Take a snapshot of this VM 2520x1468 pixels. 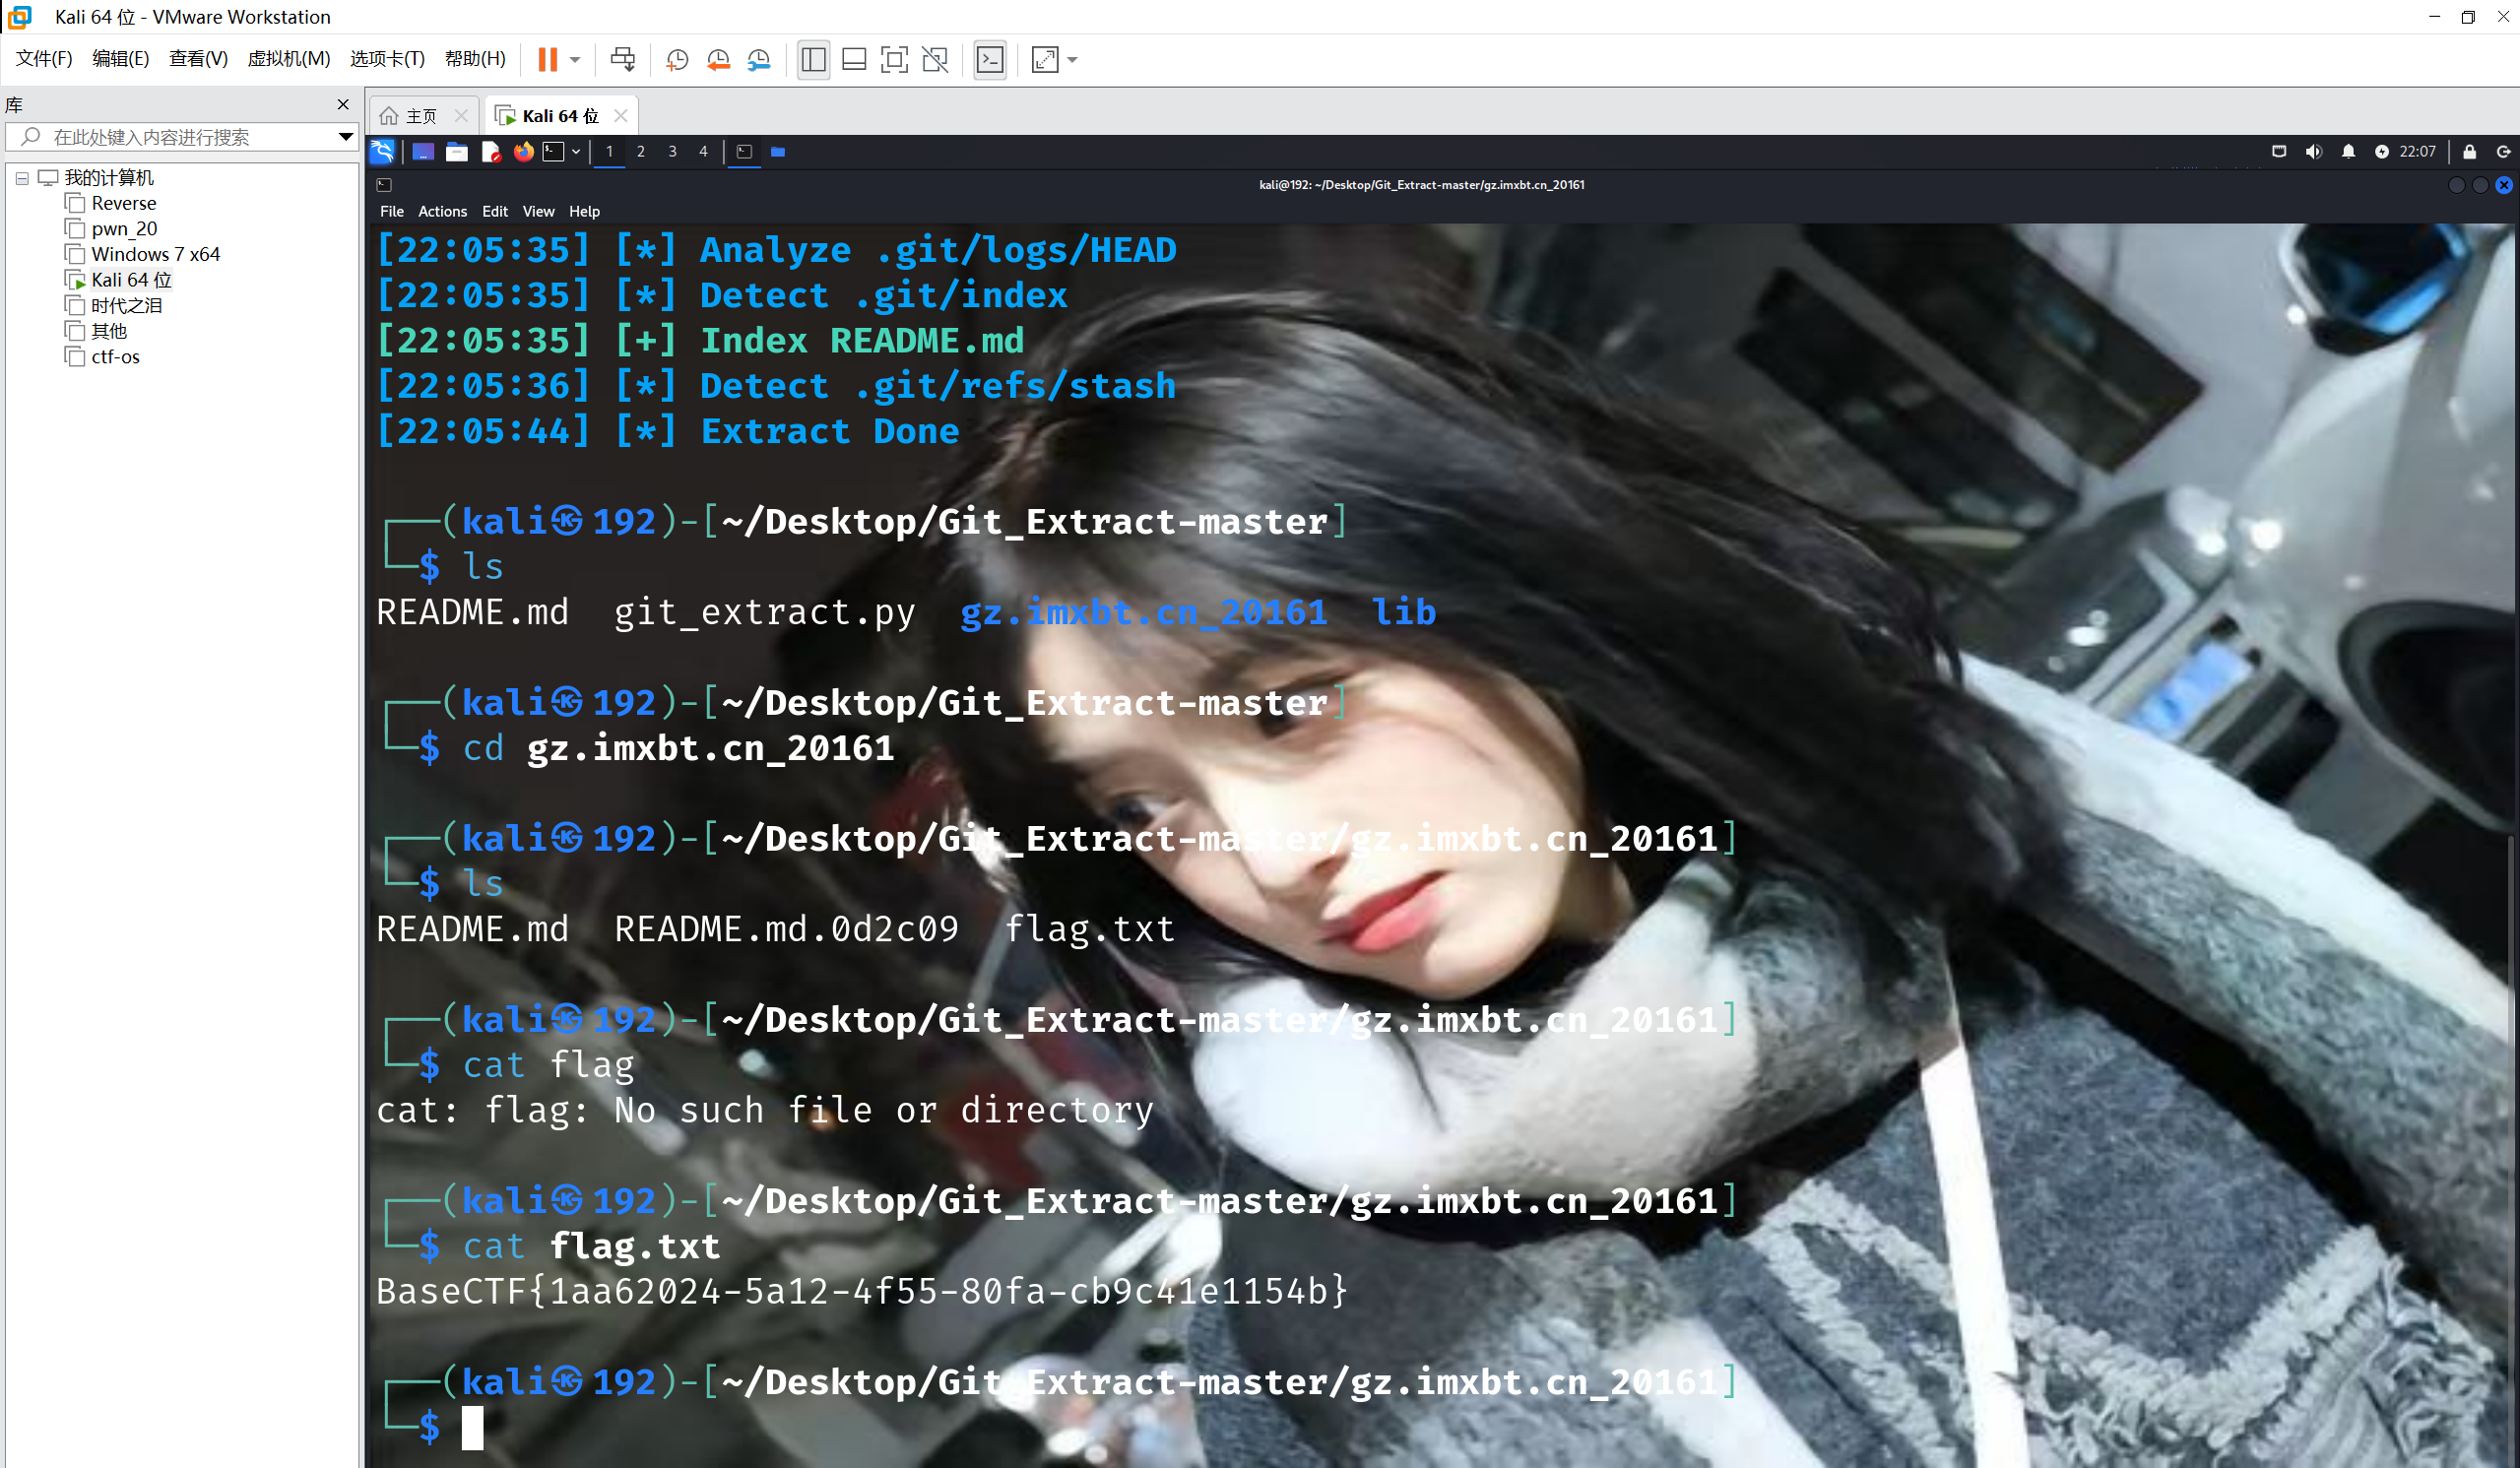coord(677,60)
